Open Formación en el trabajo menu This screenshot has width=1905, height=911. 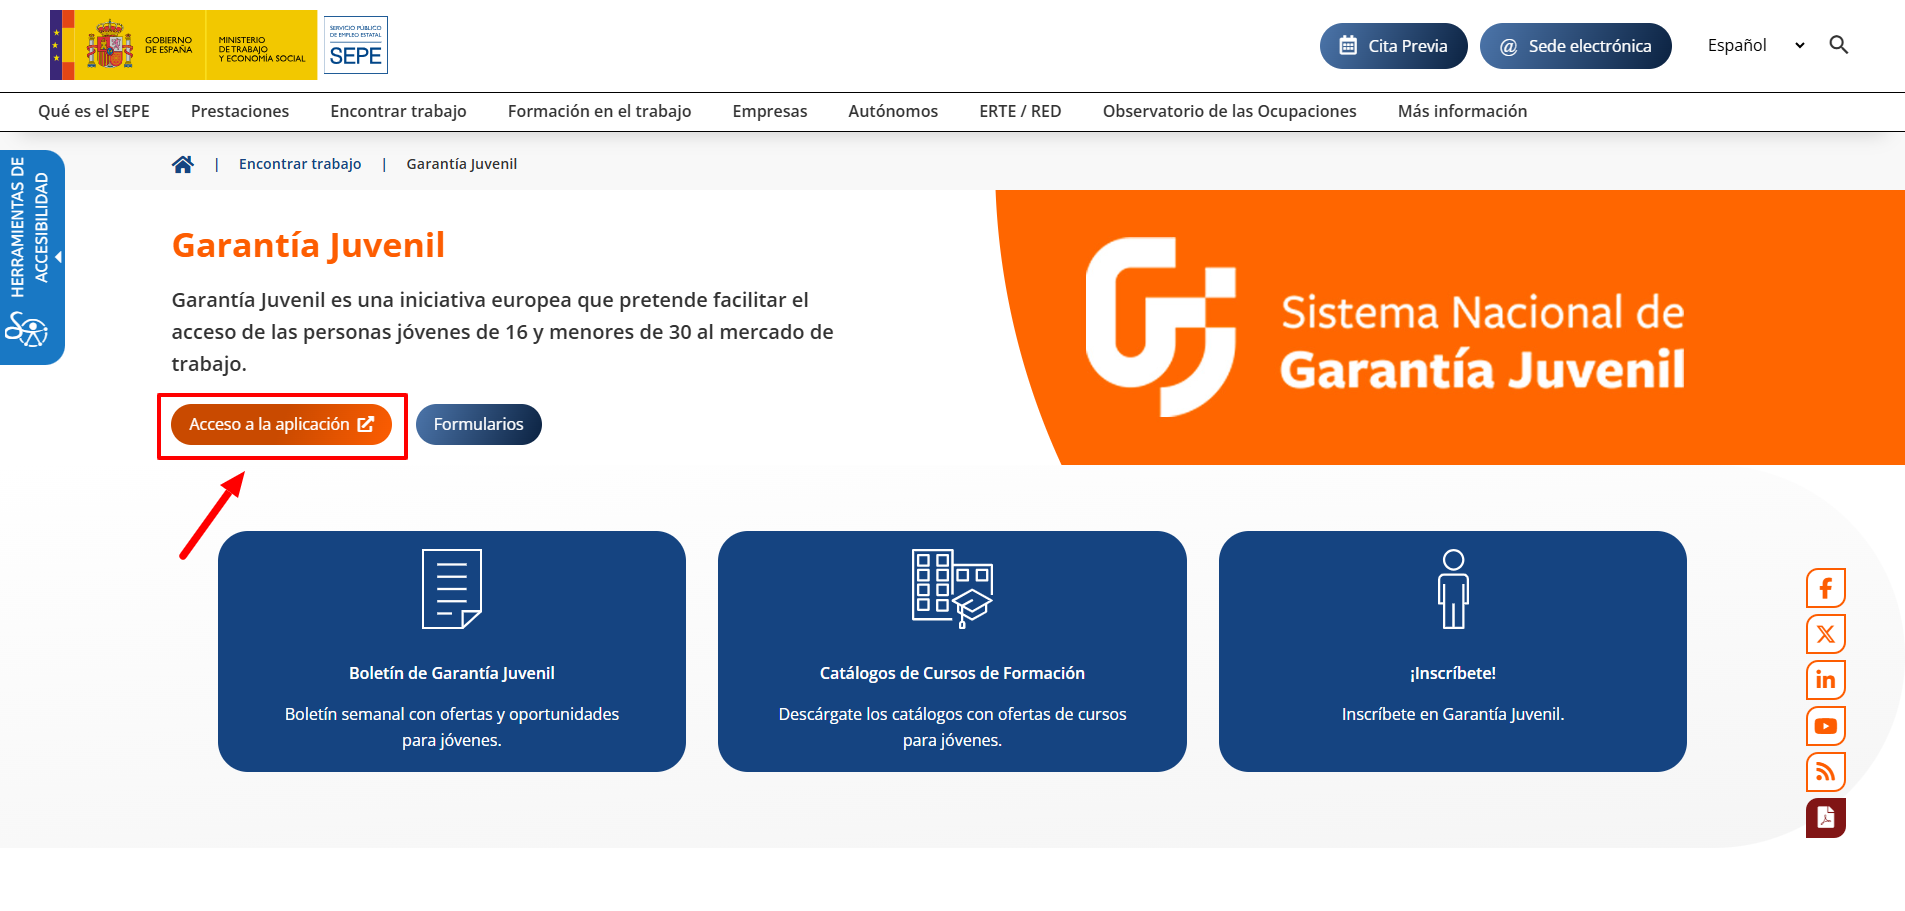tap(599, 111)
